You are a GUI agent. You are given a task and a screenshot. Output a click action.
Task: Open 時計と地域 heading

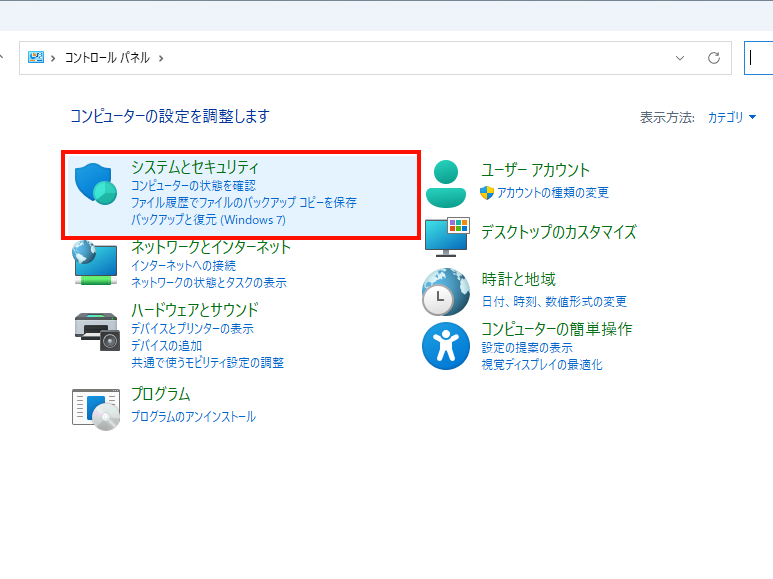[519, 279]
